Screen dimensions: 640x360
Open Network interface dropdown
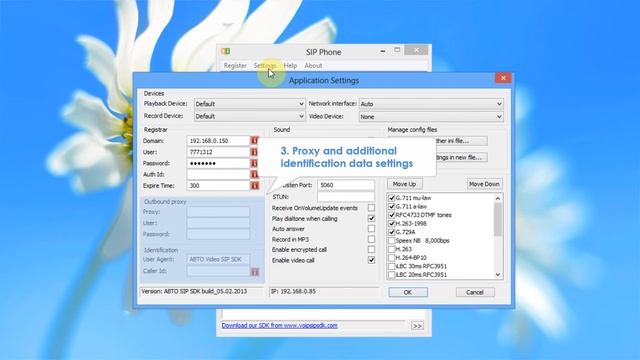click(431, 104)
